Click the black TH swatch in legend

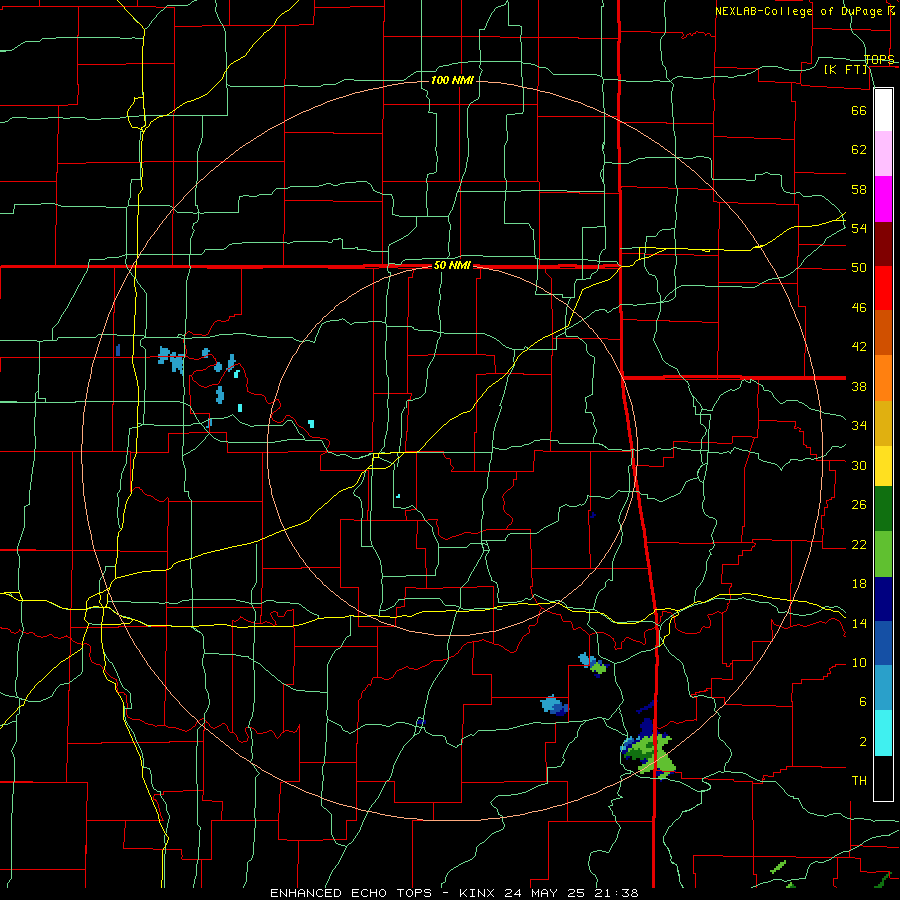[883, 778]
